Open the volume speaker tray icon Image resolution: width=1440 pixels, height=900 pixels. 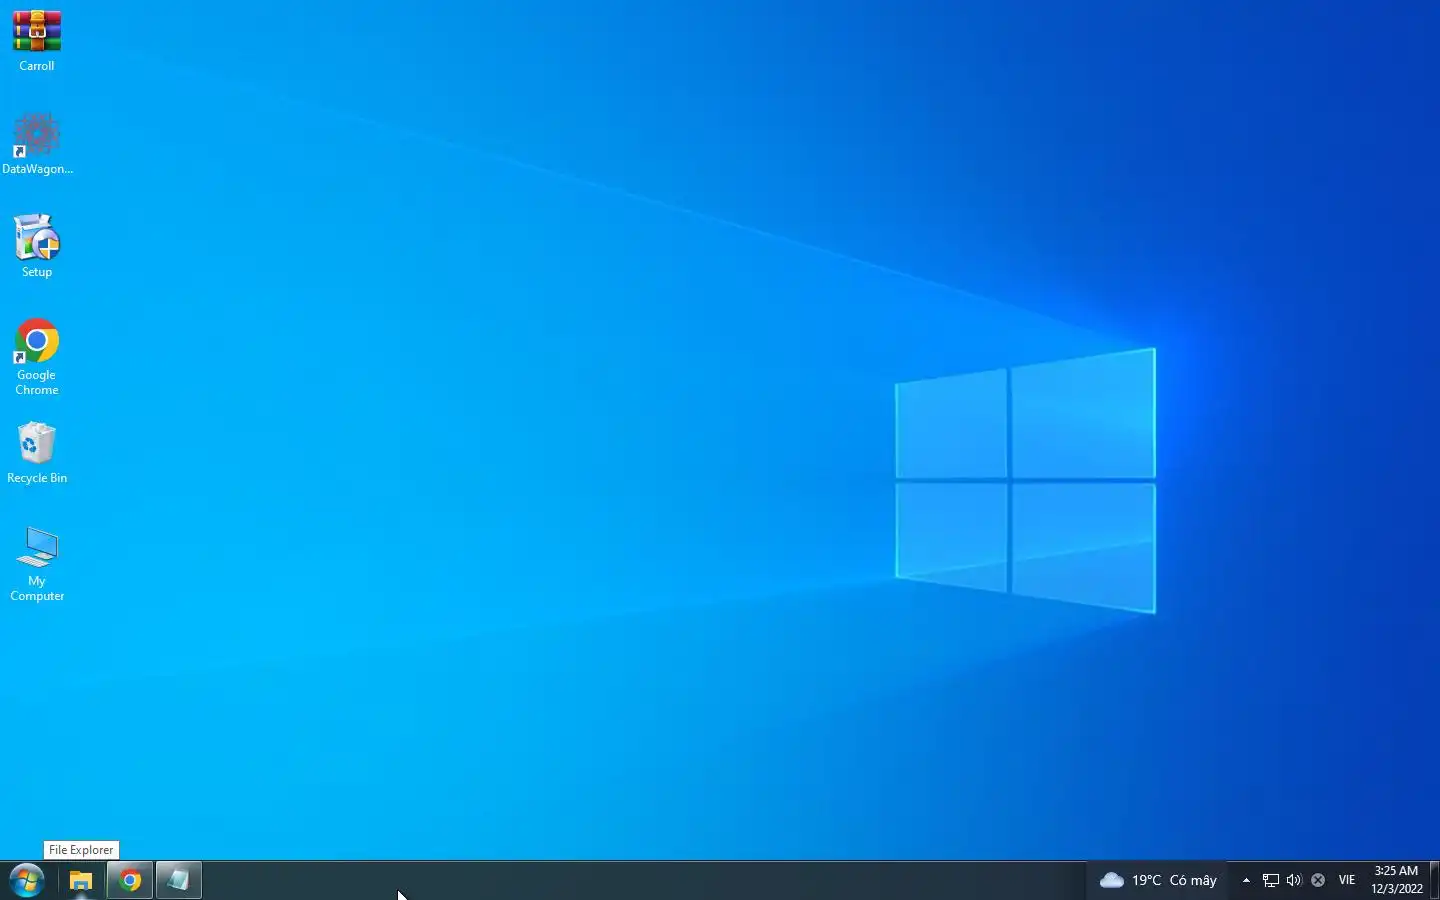(1294, 880)
